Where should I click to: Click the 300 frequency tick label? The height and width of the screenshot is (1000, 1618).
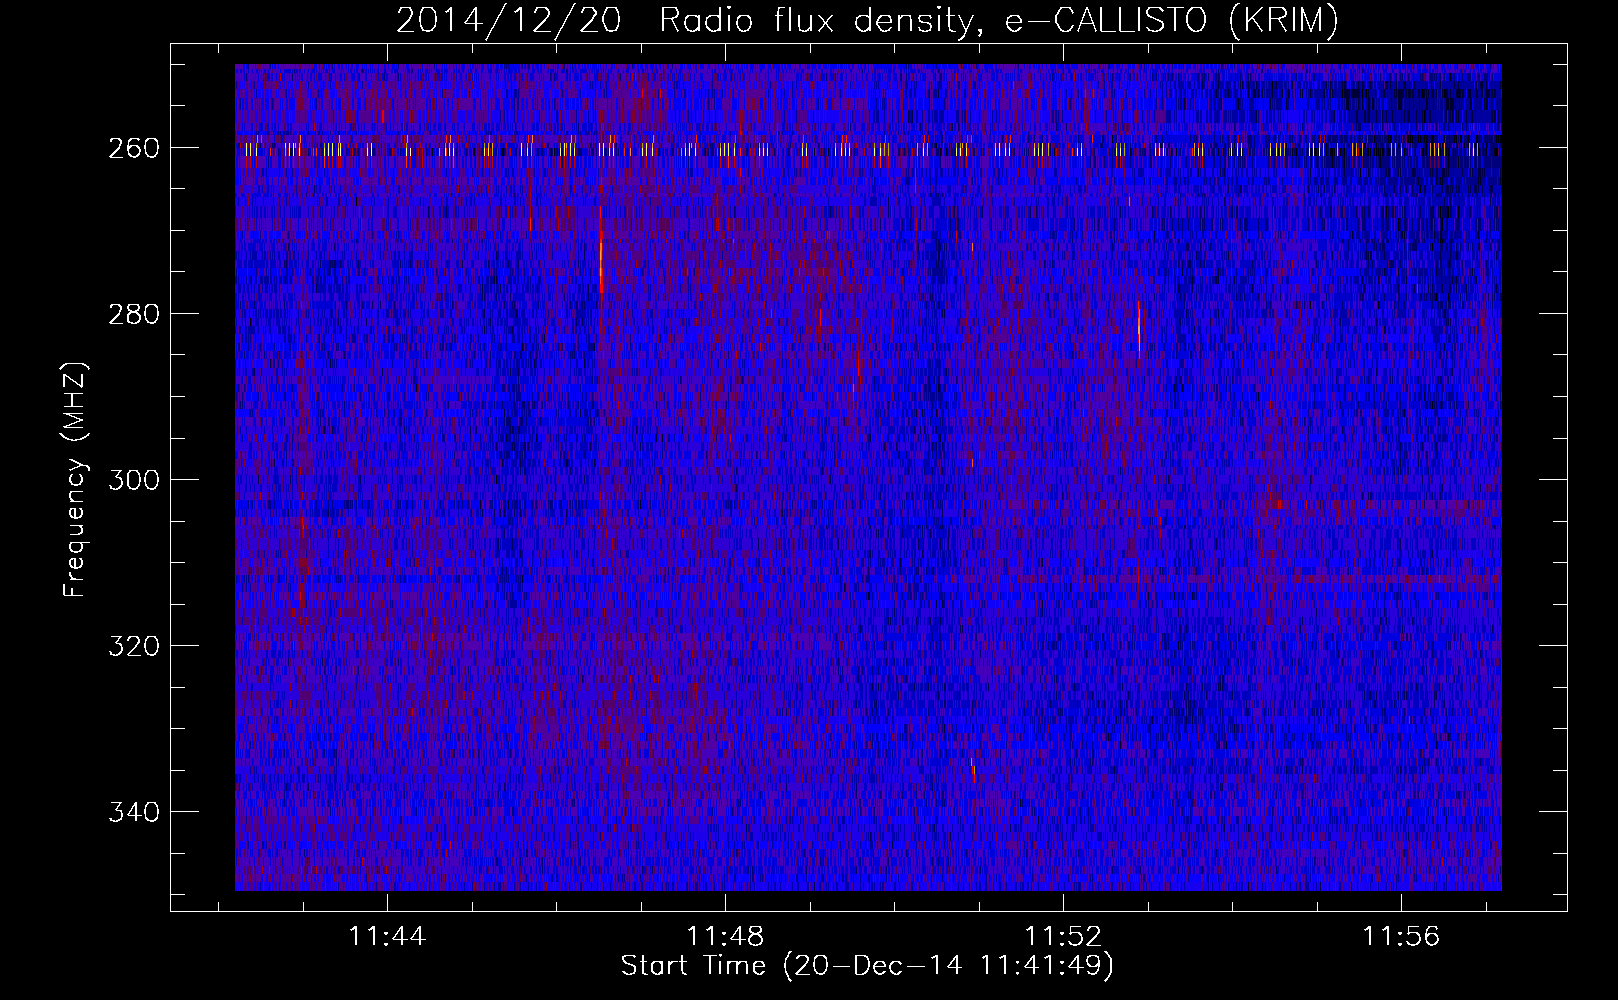click(133, 480)
